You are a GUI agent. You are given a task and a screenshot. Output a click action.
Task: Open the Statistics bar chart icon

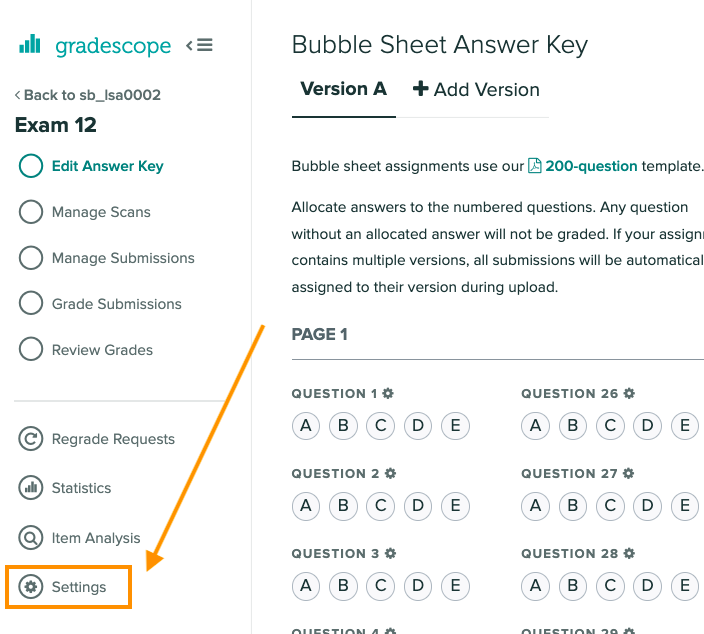point(31,488)
